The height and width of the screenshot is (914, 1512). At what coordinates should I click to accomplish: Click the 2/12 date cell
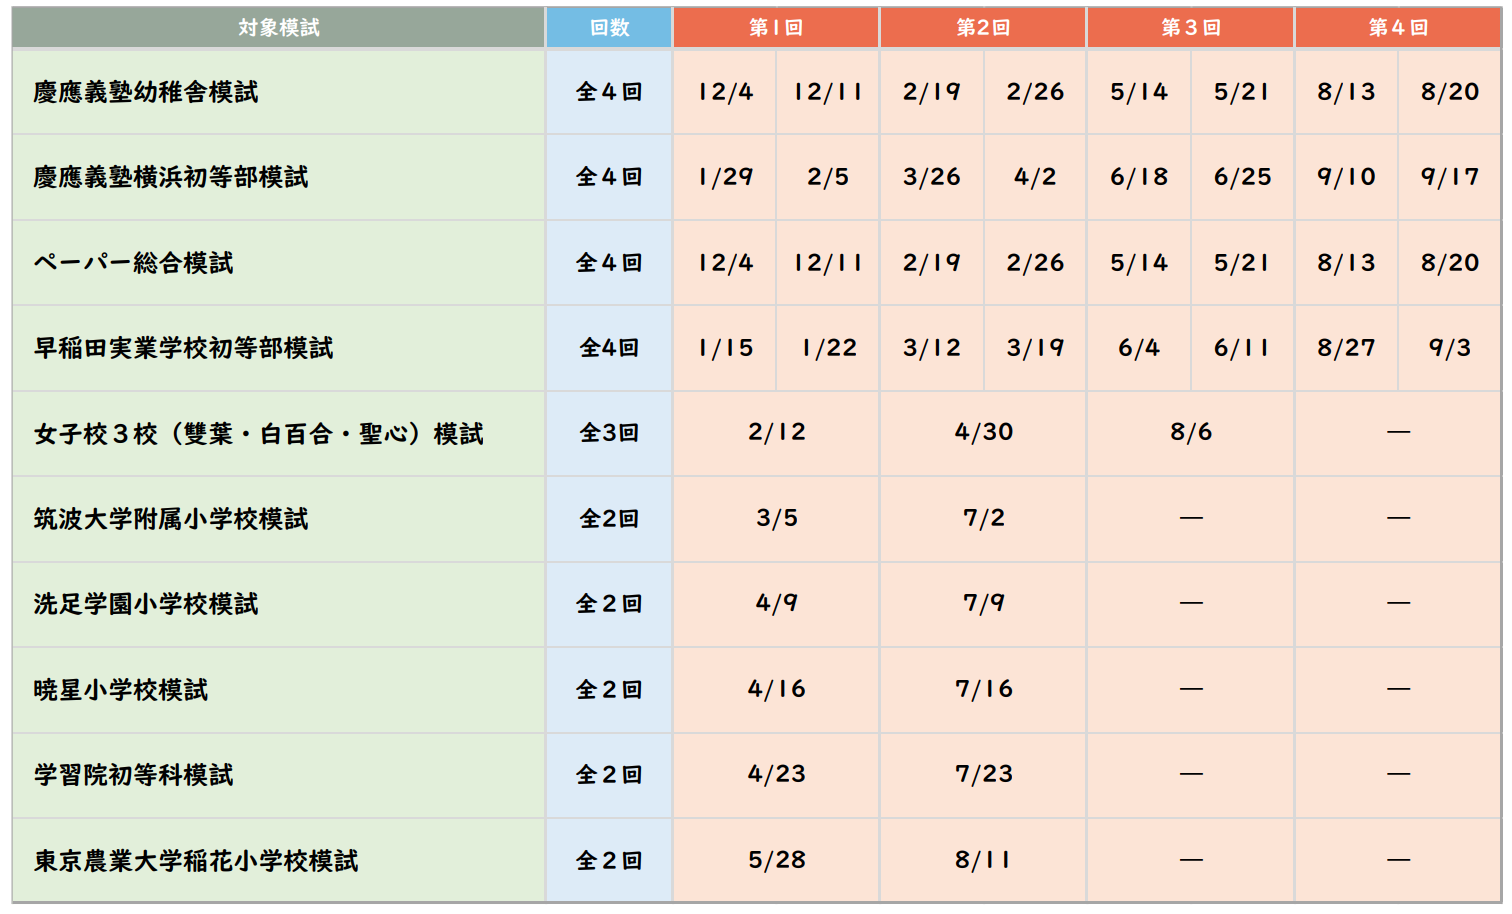(777, 432)
